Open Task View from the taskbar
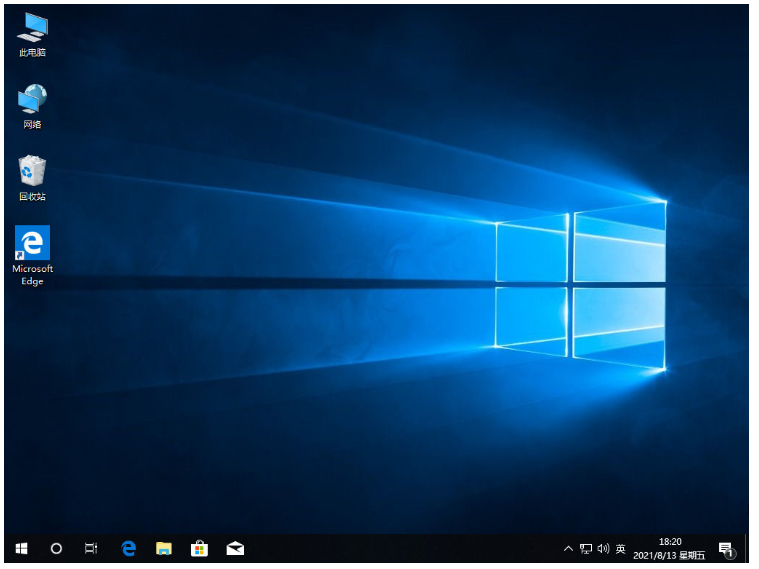This screenshot has width=759, height=569. [91, 548]
